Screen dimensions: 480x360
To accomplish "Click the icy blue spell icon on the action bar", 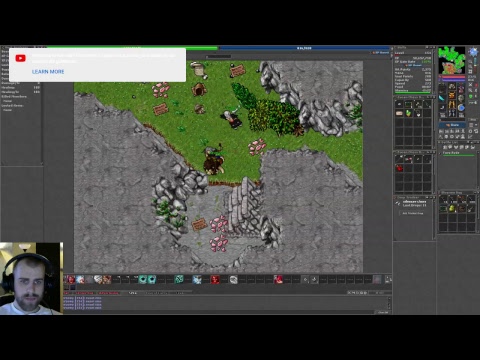I will (197, 279).
